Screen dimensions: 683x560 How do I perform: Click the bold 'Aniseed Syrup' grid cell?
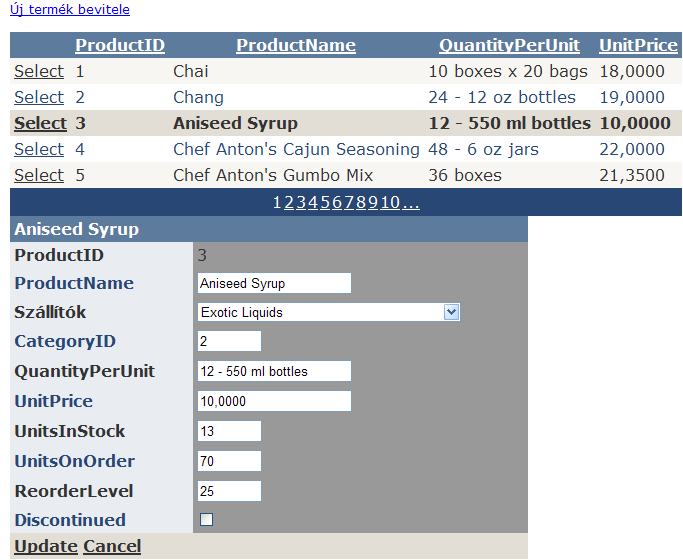coord(235,123)
